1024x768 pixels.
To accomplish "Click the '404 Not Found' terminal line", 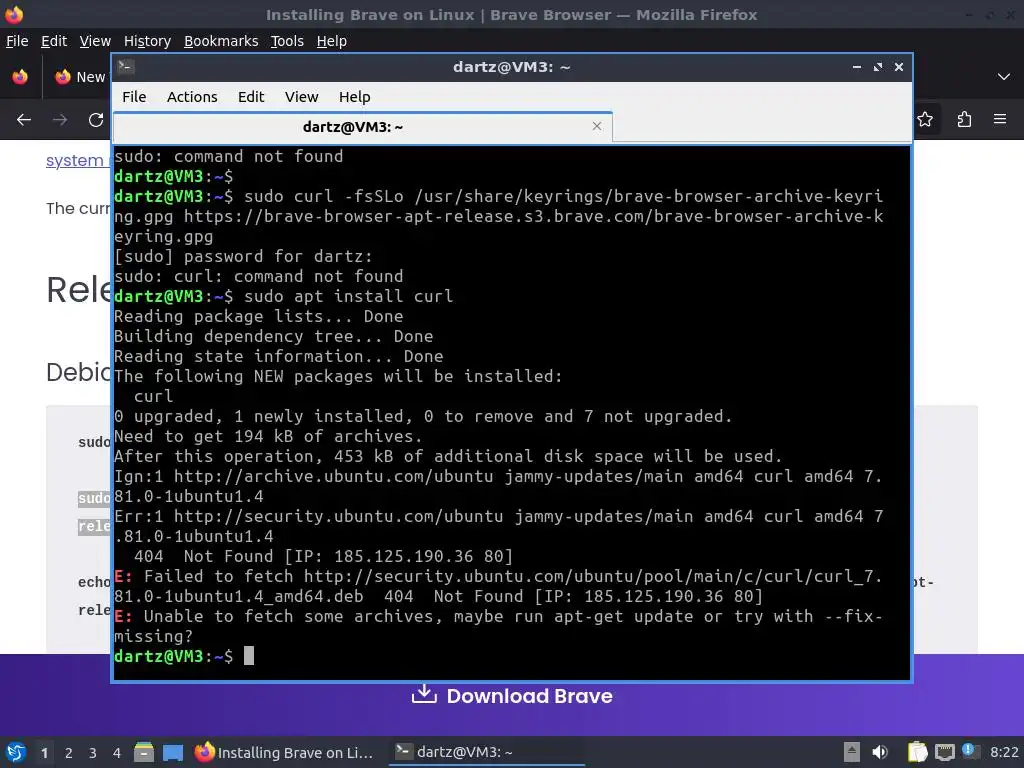I will coord(323,556).
